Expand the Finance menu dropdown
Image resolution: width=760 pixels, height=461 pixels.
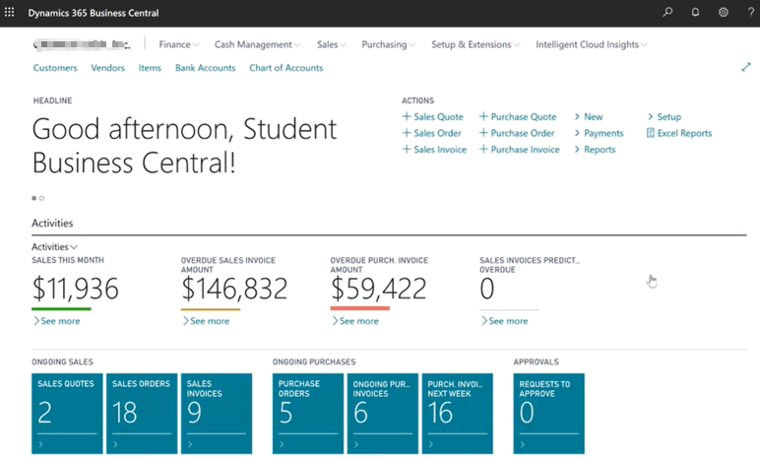(x=179, y=44)
